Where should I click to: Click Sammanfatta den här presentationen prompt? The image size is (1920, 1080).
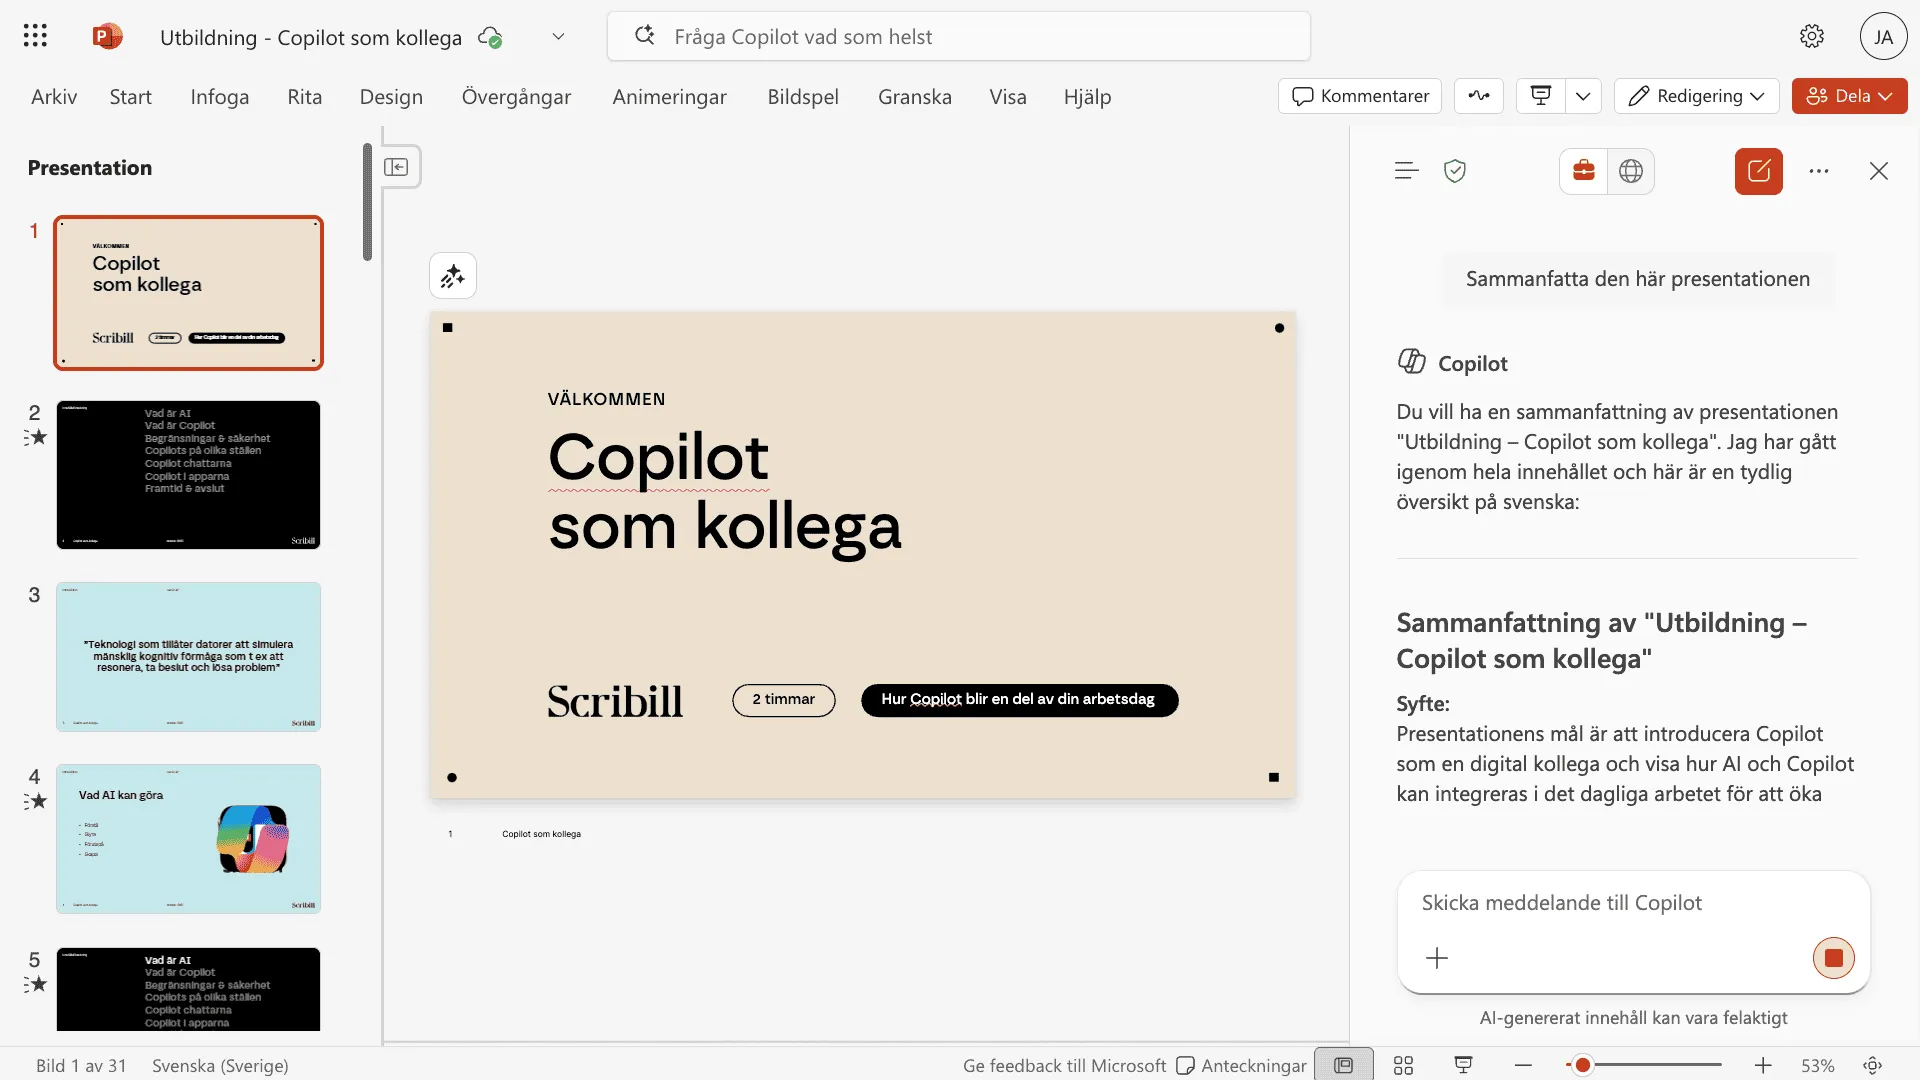[1638, 279]
